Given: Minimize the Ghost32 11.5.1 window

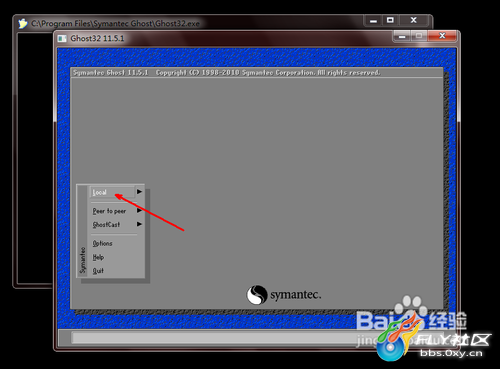Looking at the screenshot, I should click(x=402, y=36).
